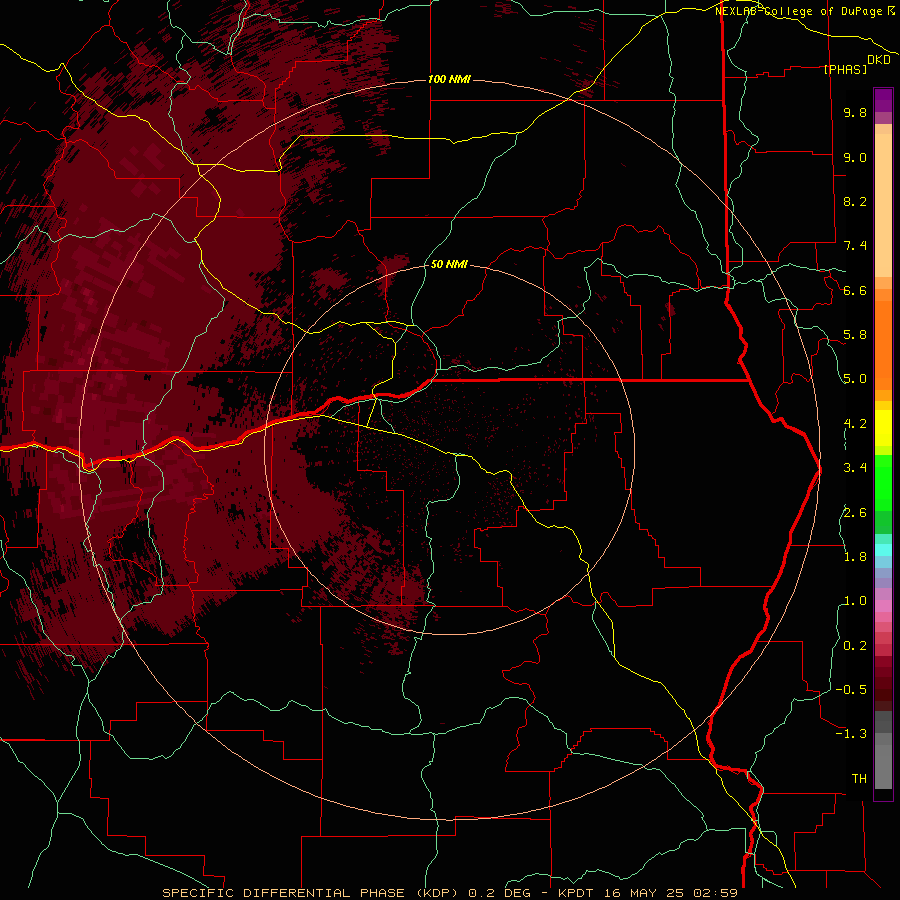
Task: Click the SPECIFIC DIFFERENTIAL PHASE (KDP) title text
Action: coord(310,893)
